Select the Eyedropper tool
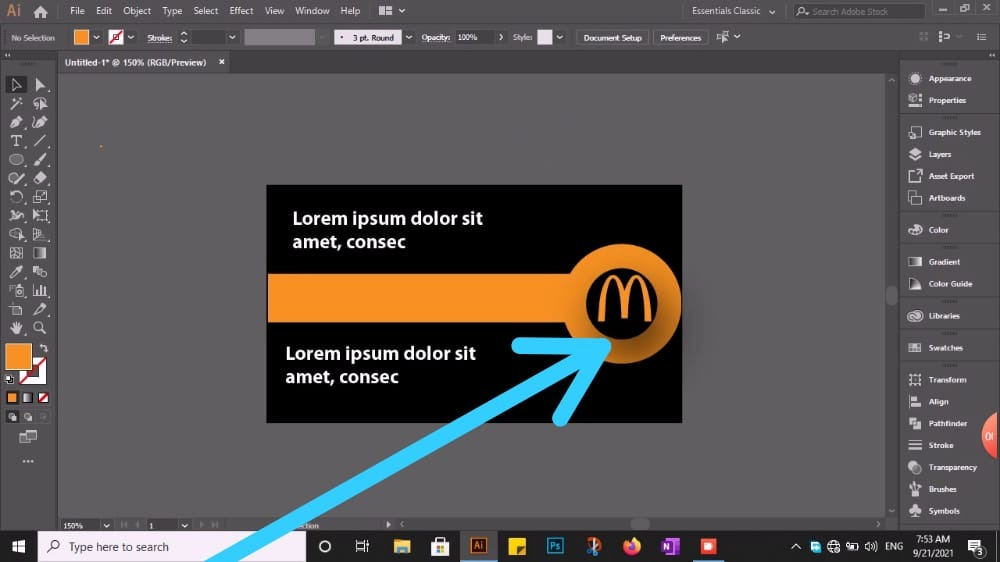The width and height of the screenshot is (1000, 562). (x=16, y=272)
